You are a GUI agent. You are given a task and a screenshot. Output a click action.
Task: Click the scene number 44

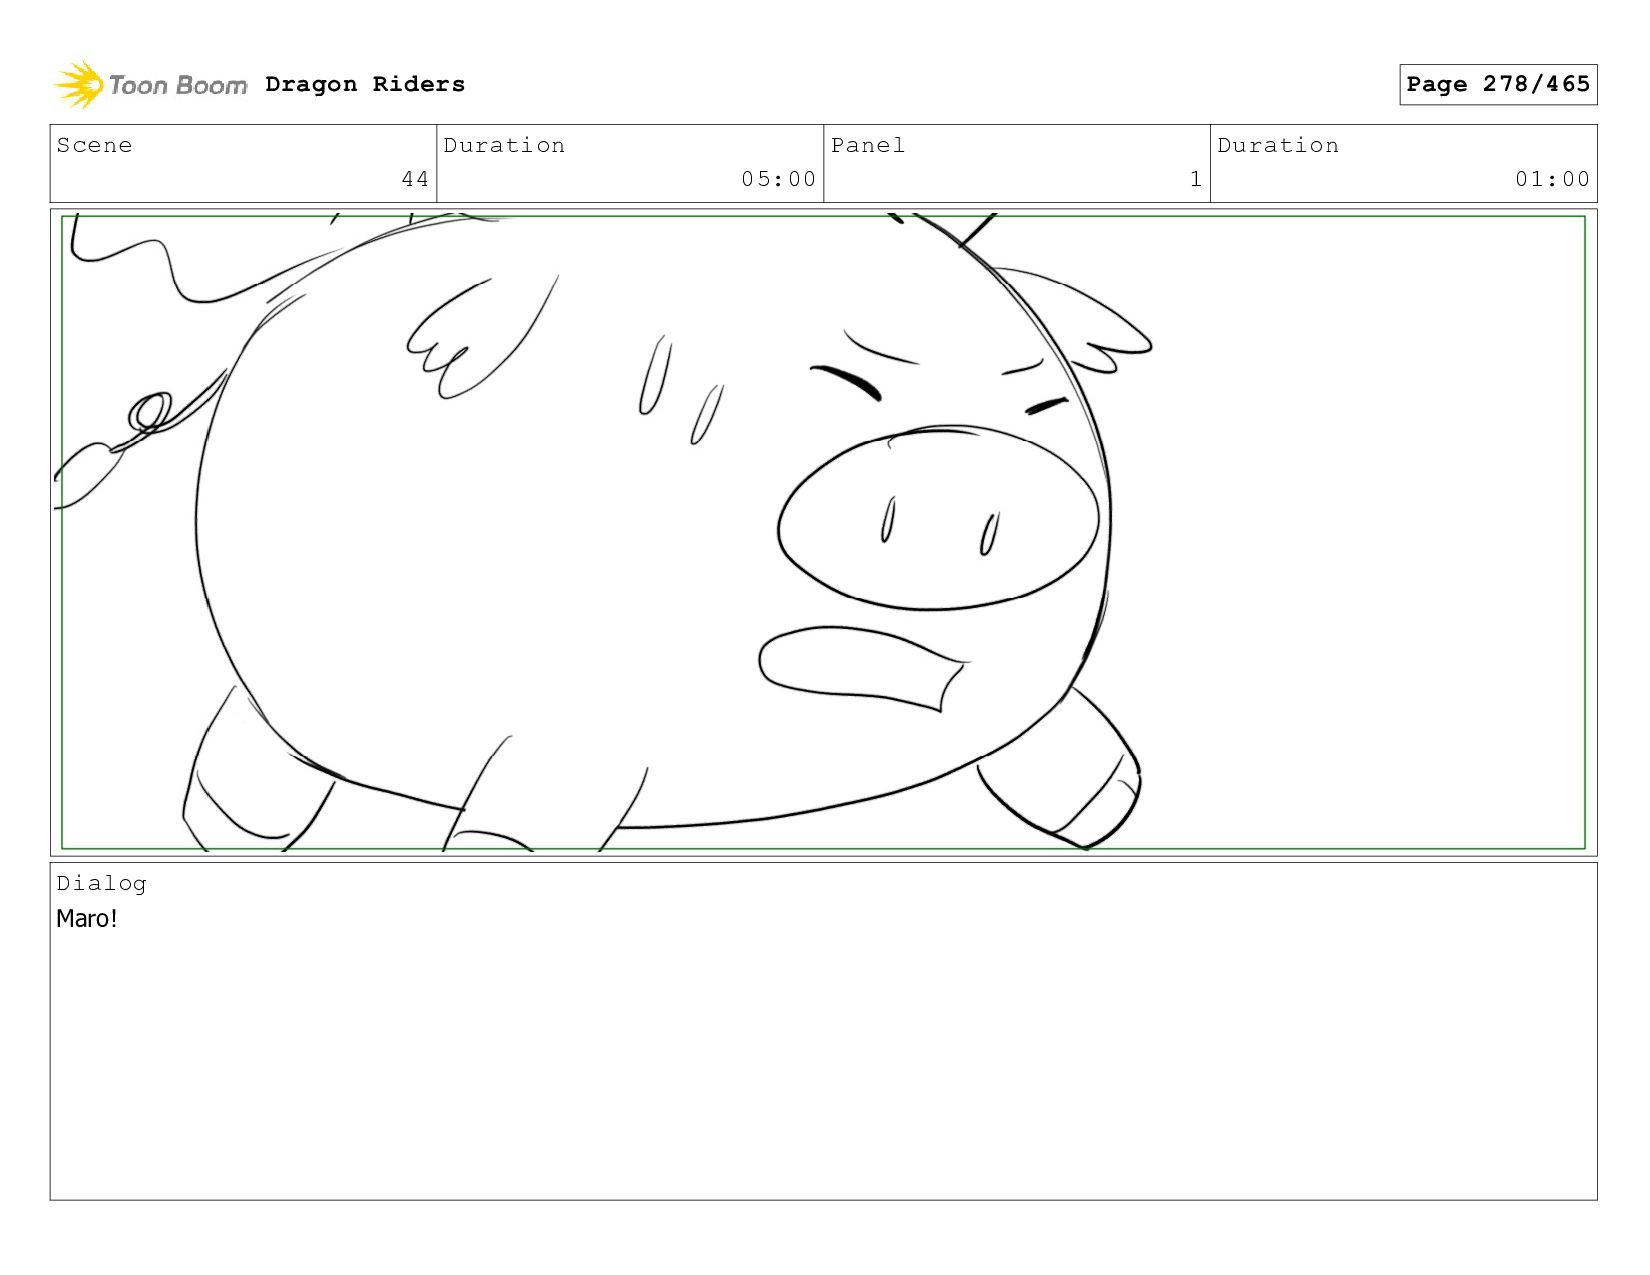pos(415,179)
